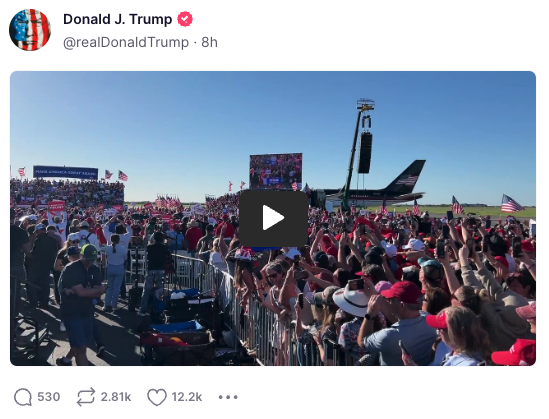Visit the @realDonaldTrump handle link
549x419 pixels.
(x=126, y=42)
